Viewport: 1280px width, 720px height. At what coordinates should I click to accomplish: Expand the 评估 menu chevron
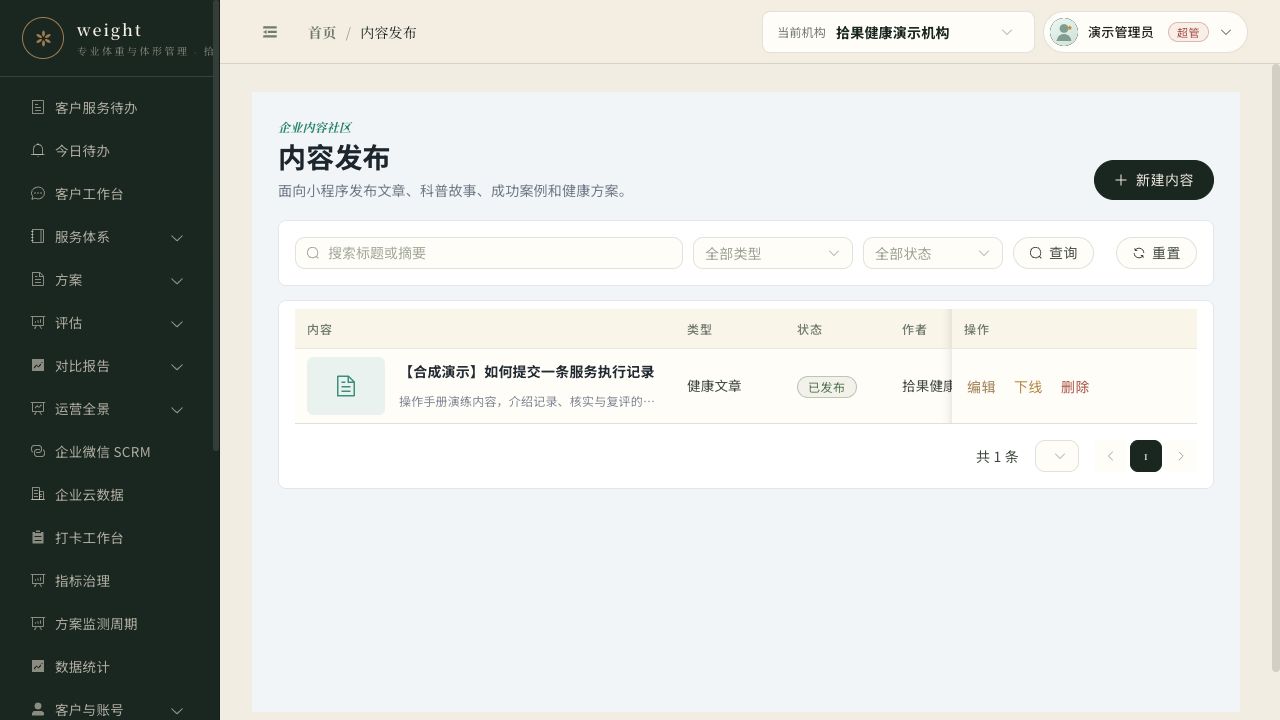(x=177, y=323)
